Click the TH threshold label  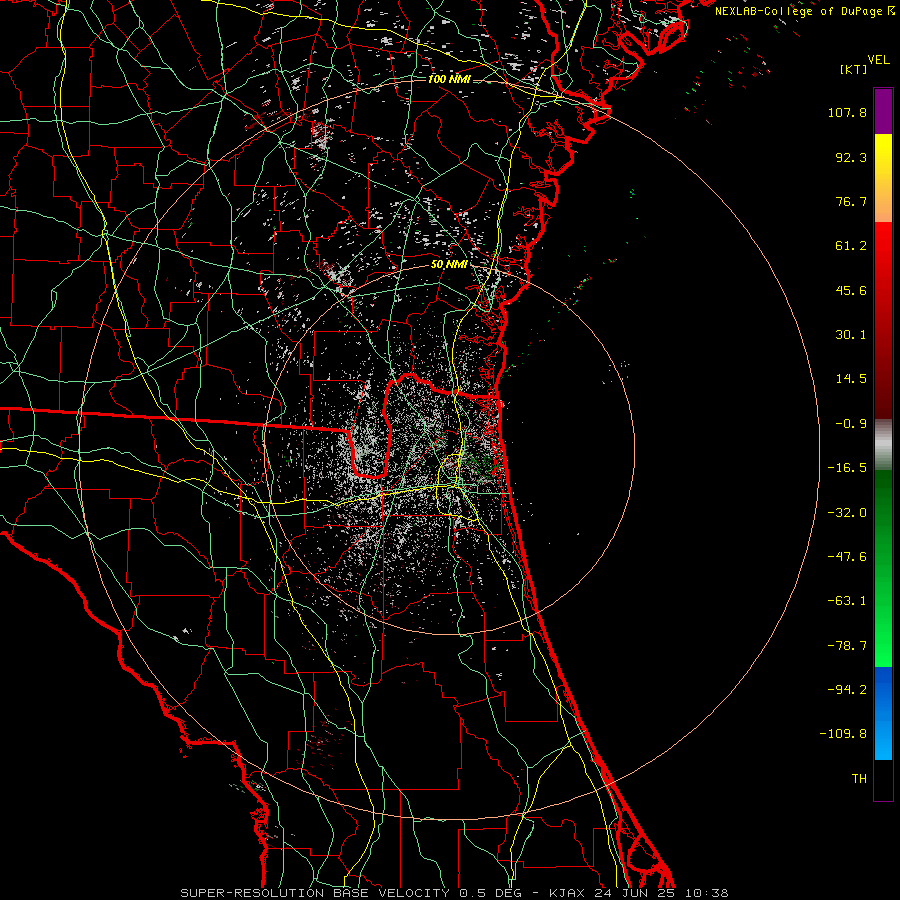tap(859, 779)
